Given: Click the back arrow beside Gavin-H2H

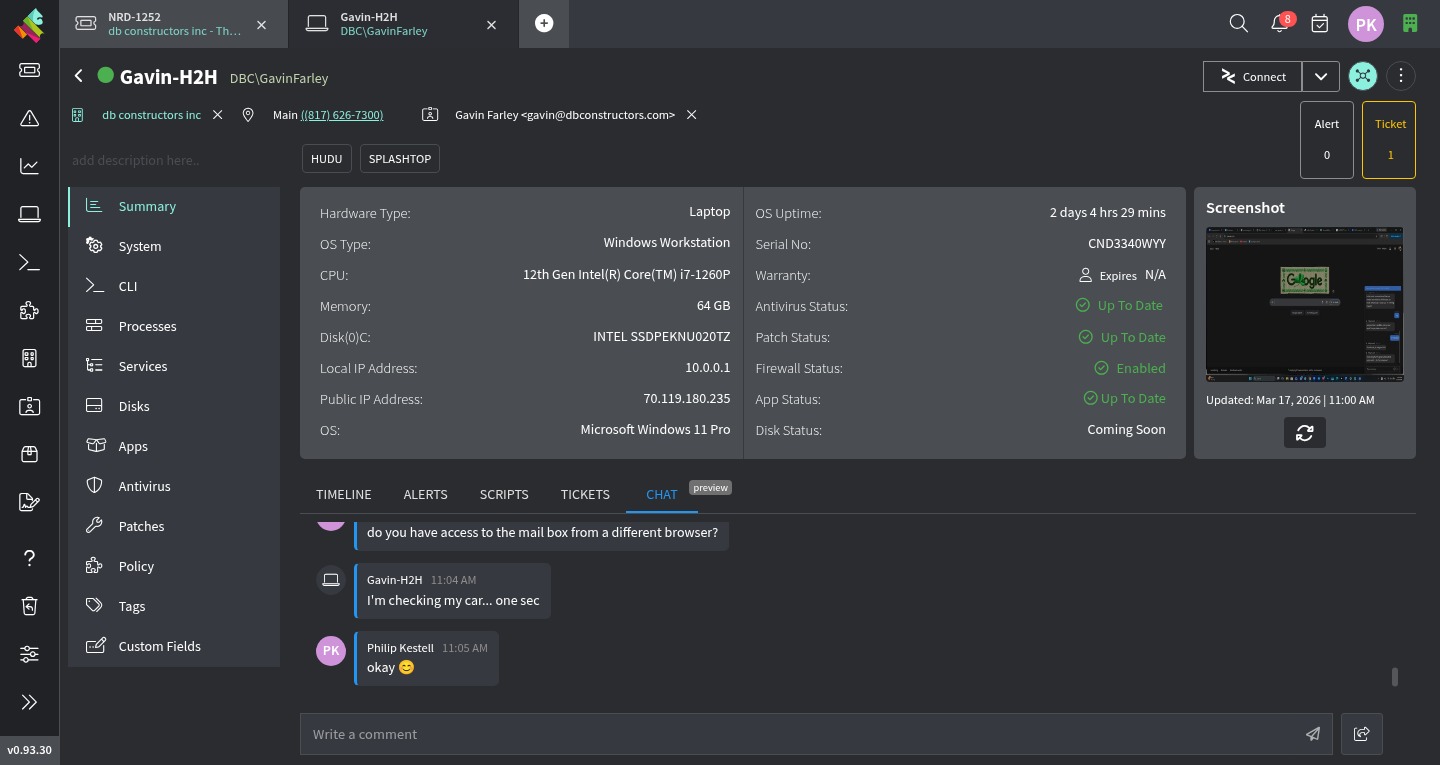Looking at the screenshot, I should 79,76.
